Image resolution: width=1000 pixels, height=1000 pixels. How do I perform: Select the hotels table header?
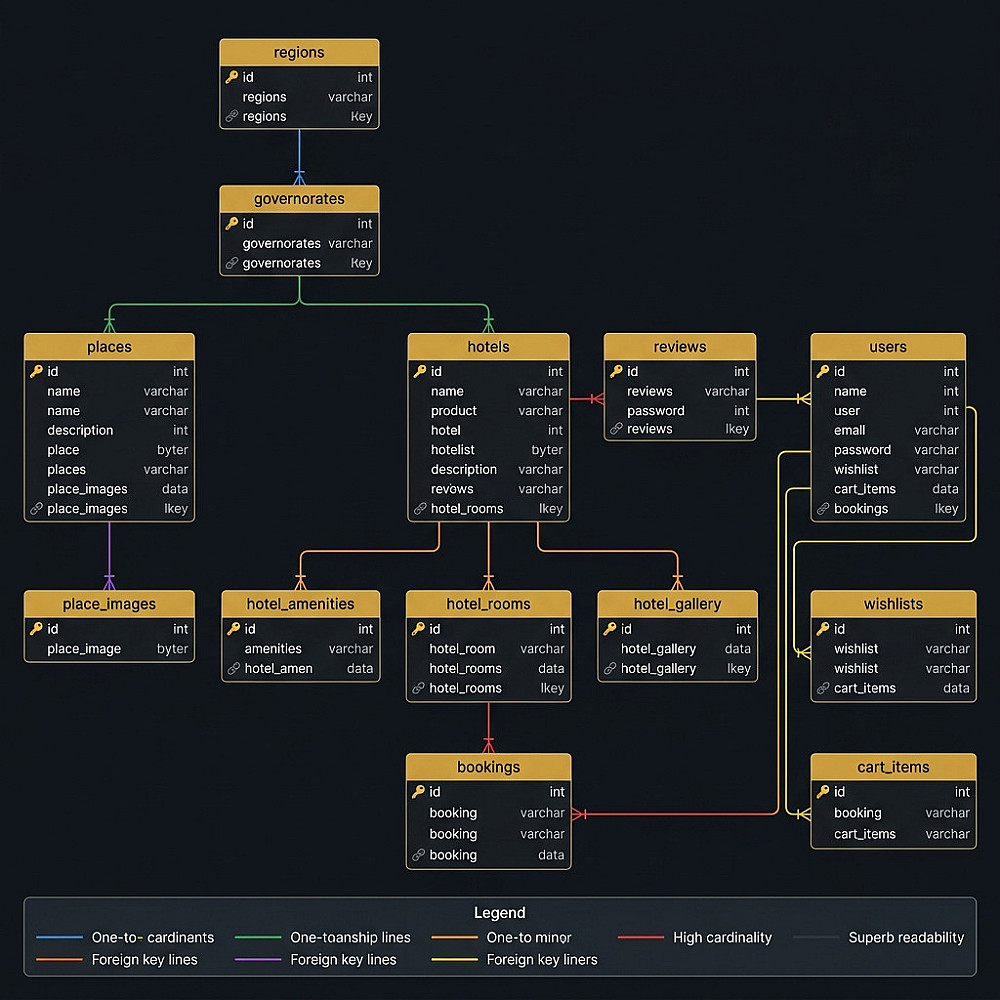pos(489,347)
